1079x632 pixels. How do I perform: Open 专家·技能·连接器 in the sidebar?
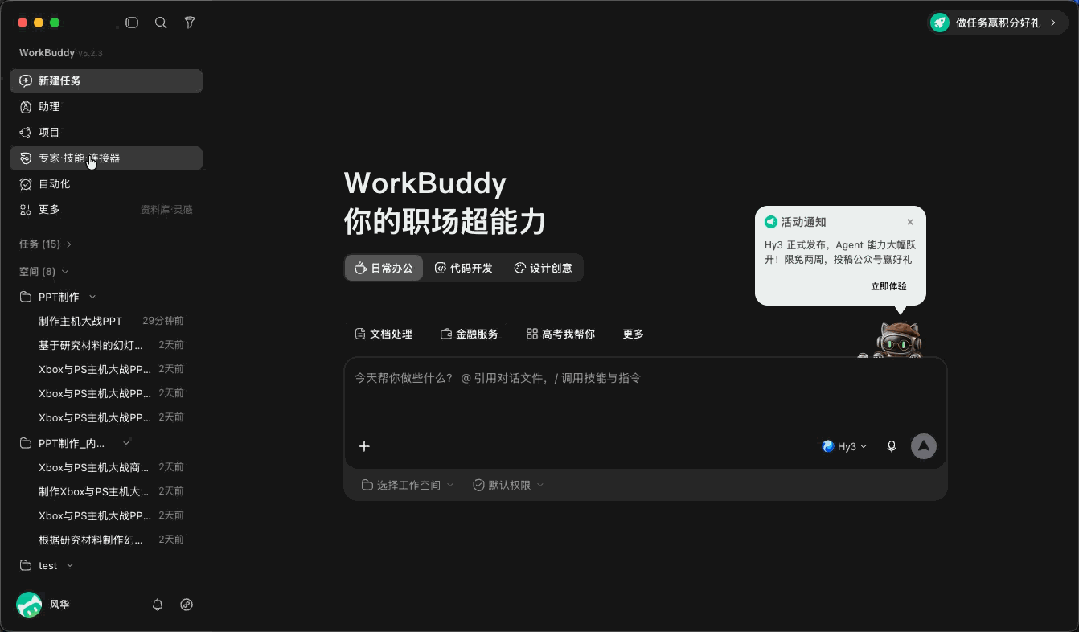tap(106, 158)
